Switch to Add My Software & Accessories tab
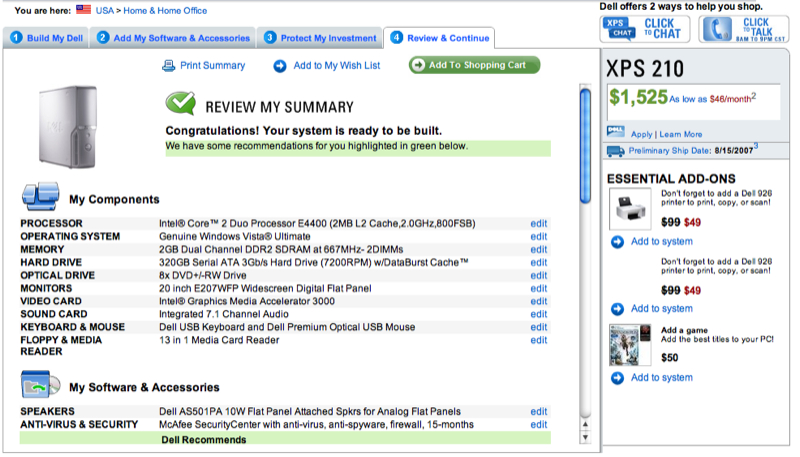Viewport: 800px width, 457px height. 173,38
